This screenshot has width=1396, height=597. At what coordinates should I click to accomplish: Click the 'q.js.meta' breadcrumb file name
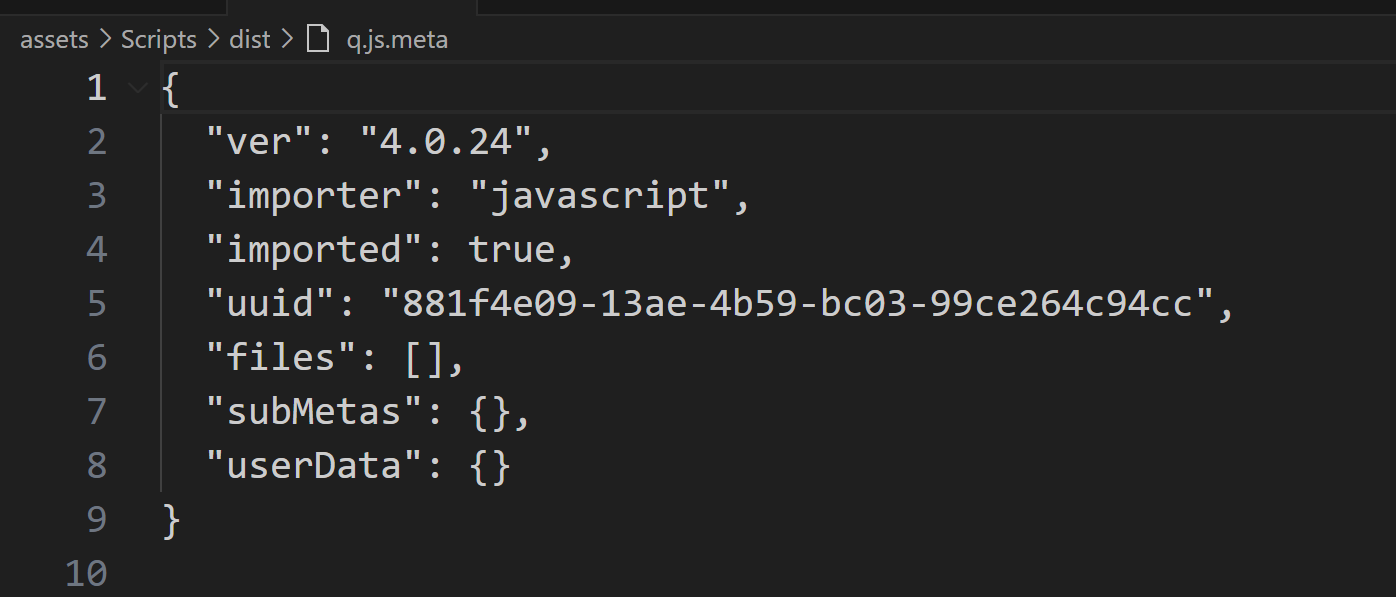[397, 40]
